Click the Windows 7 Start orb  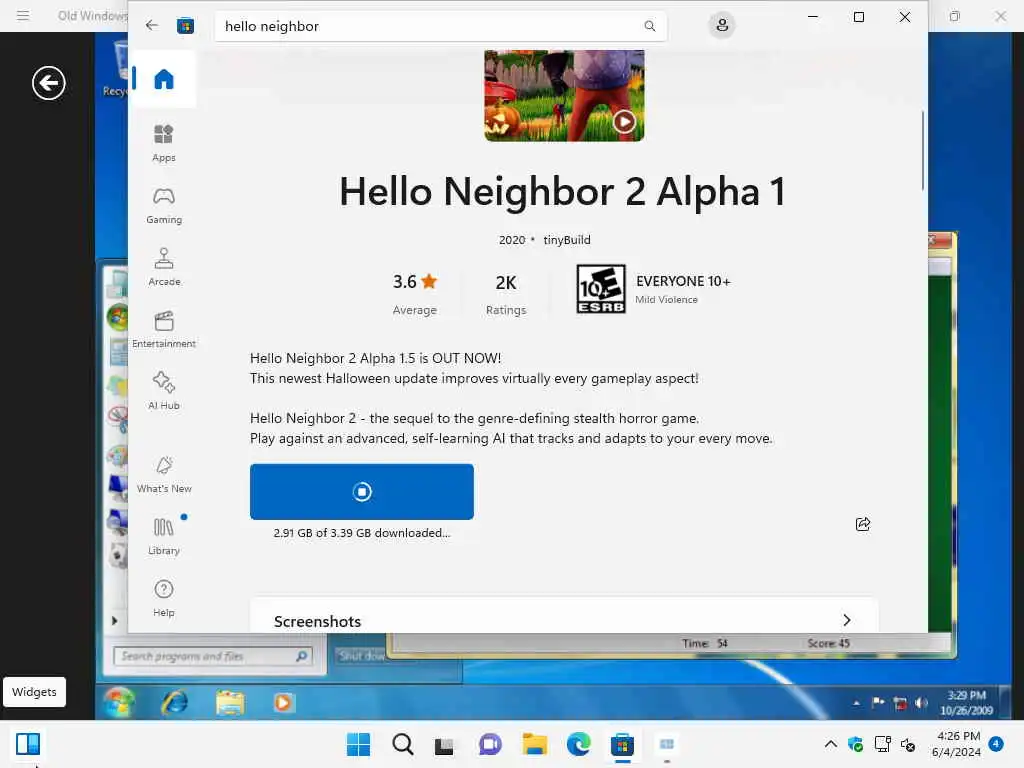(118, 702)
